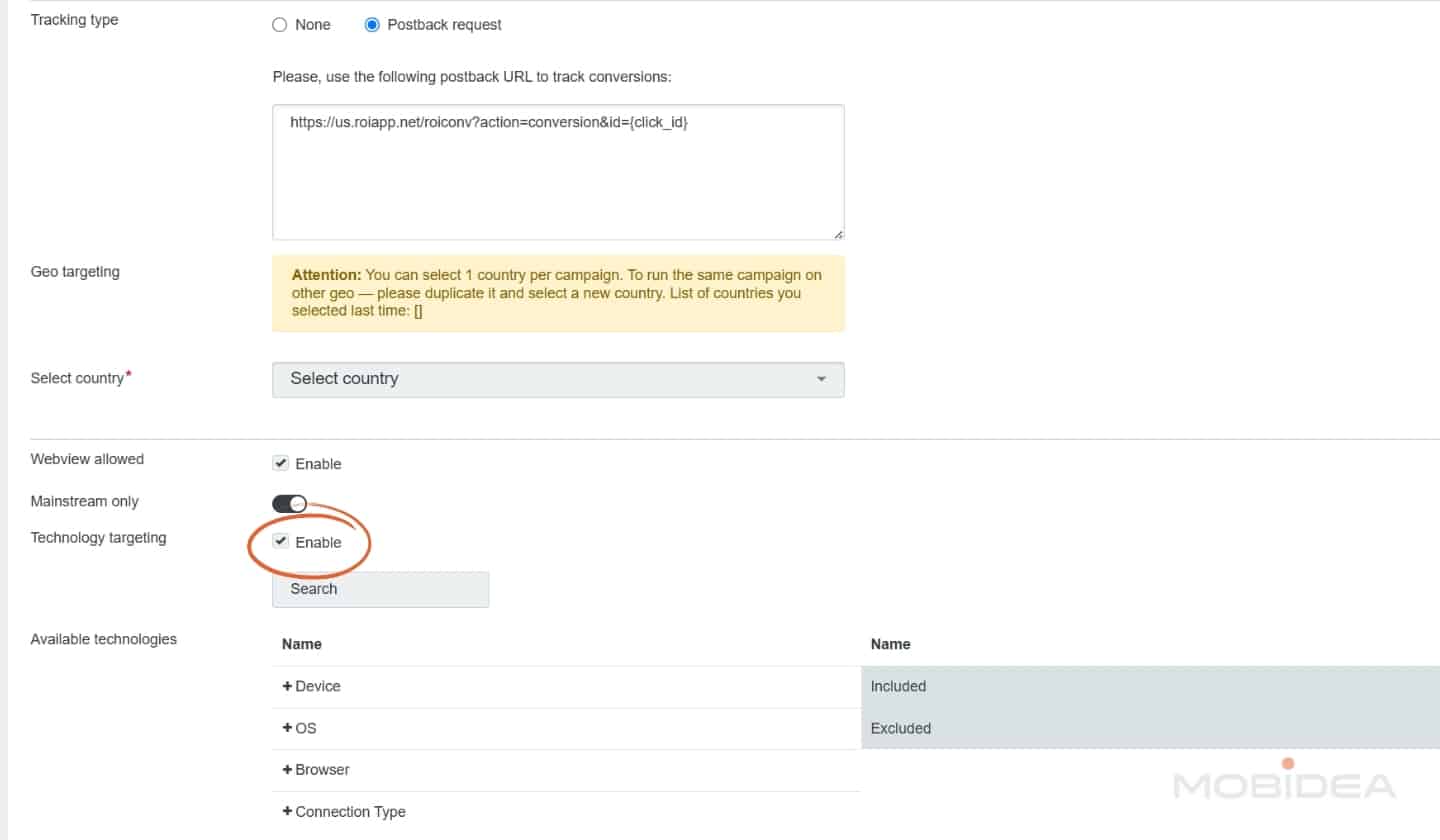
Task: Toggle the Mainstream only switch
Action: coord(289,503)
